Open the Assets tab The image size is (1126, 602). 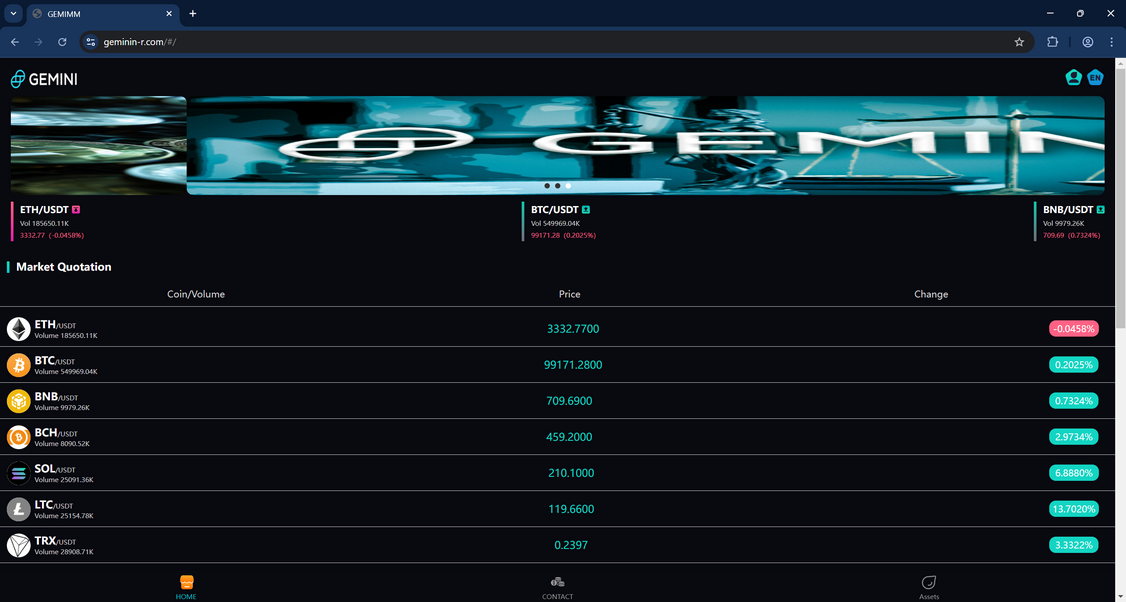(x=929, y=587)
